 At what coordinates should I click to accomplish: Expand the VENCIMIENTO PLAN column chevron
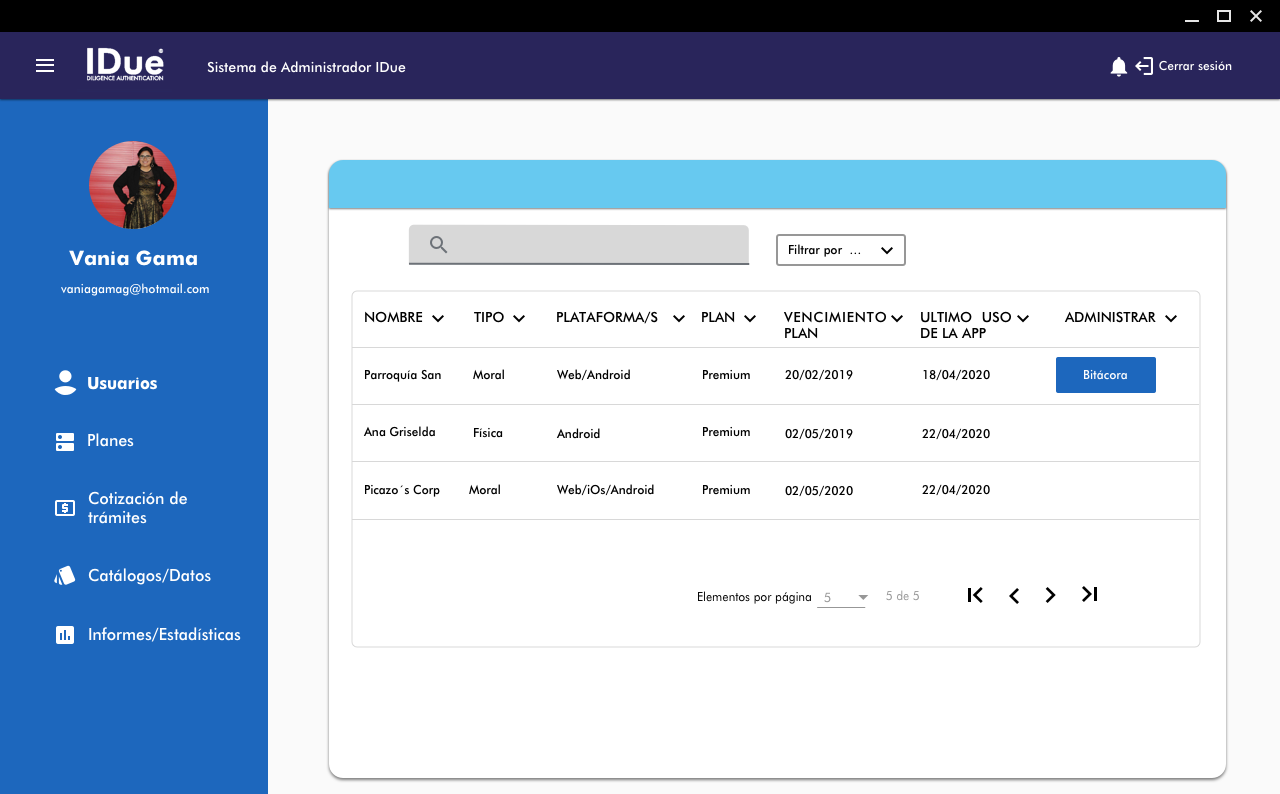tap(897, 319)
